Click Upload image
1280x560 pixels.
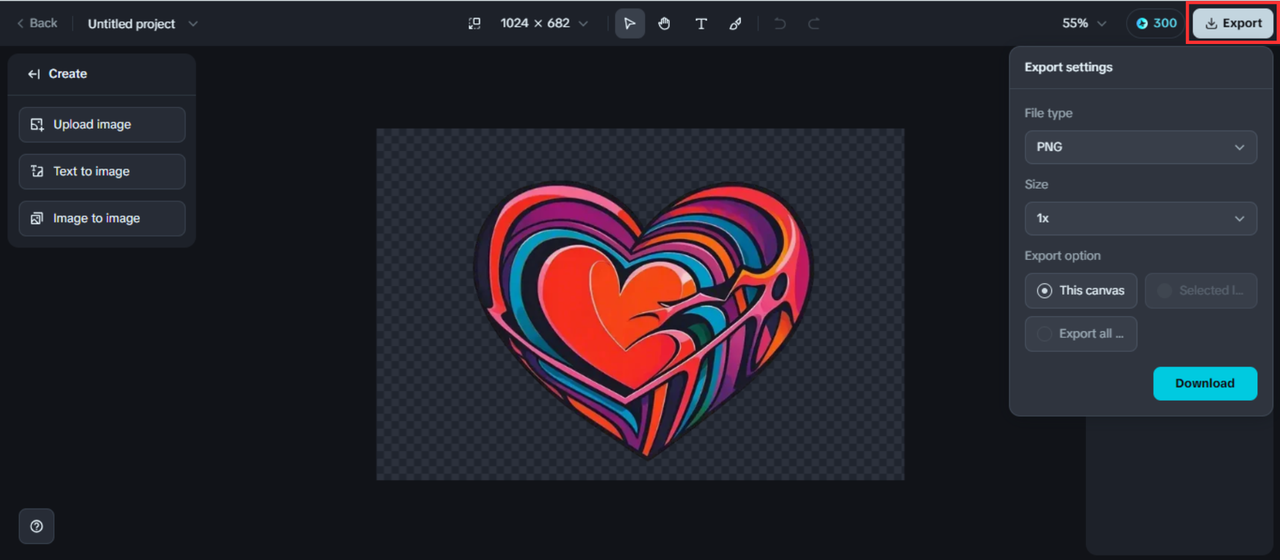[102, 125]
